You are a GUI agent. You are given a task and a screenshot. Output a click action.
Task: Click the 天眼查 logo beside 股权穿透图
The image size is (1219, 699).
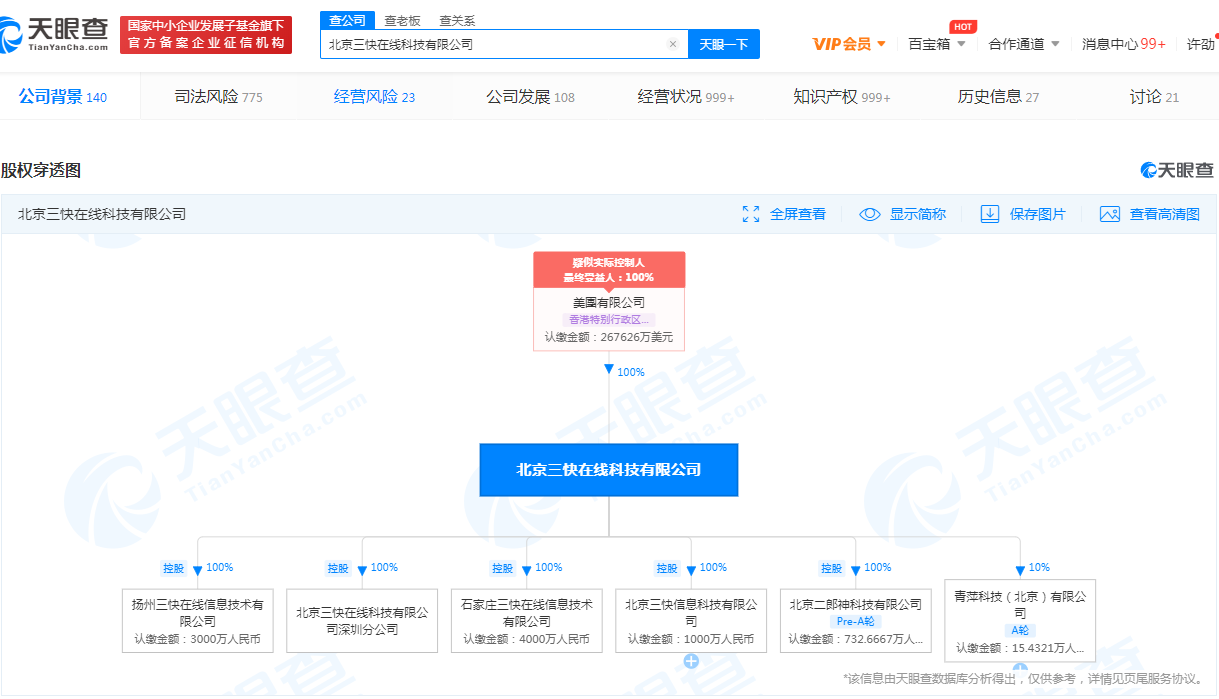click(1177, 170)
